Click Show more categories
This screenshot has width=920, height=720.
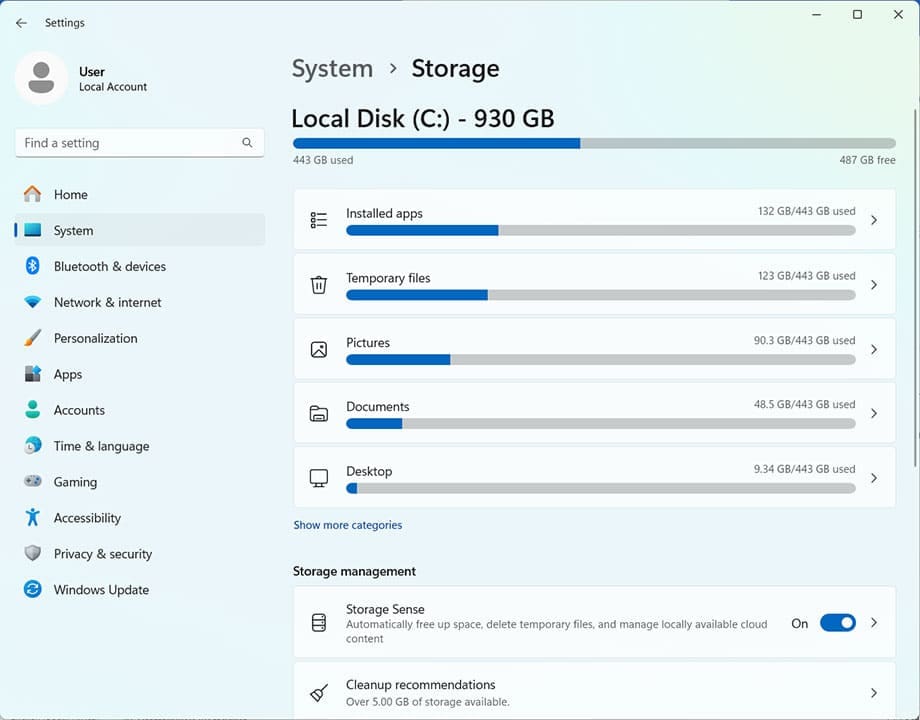click(x=348, y=524)
